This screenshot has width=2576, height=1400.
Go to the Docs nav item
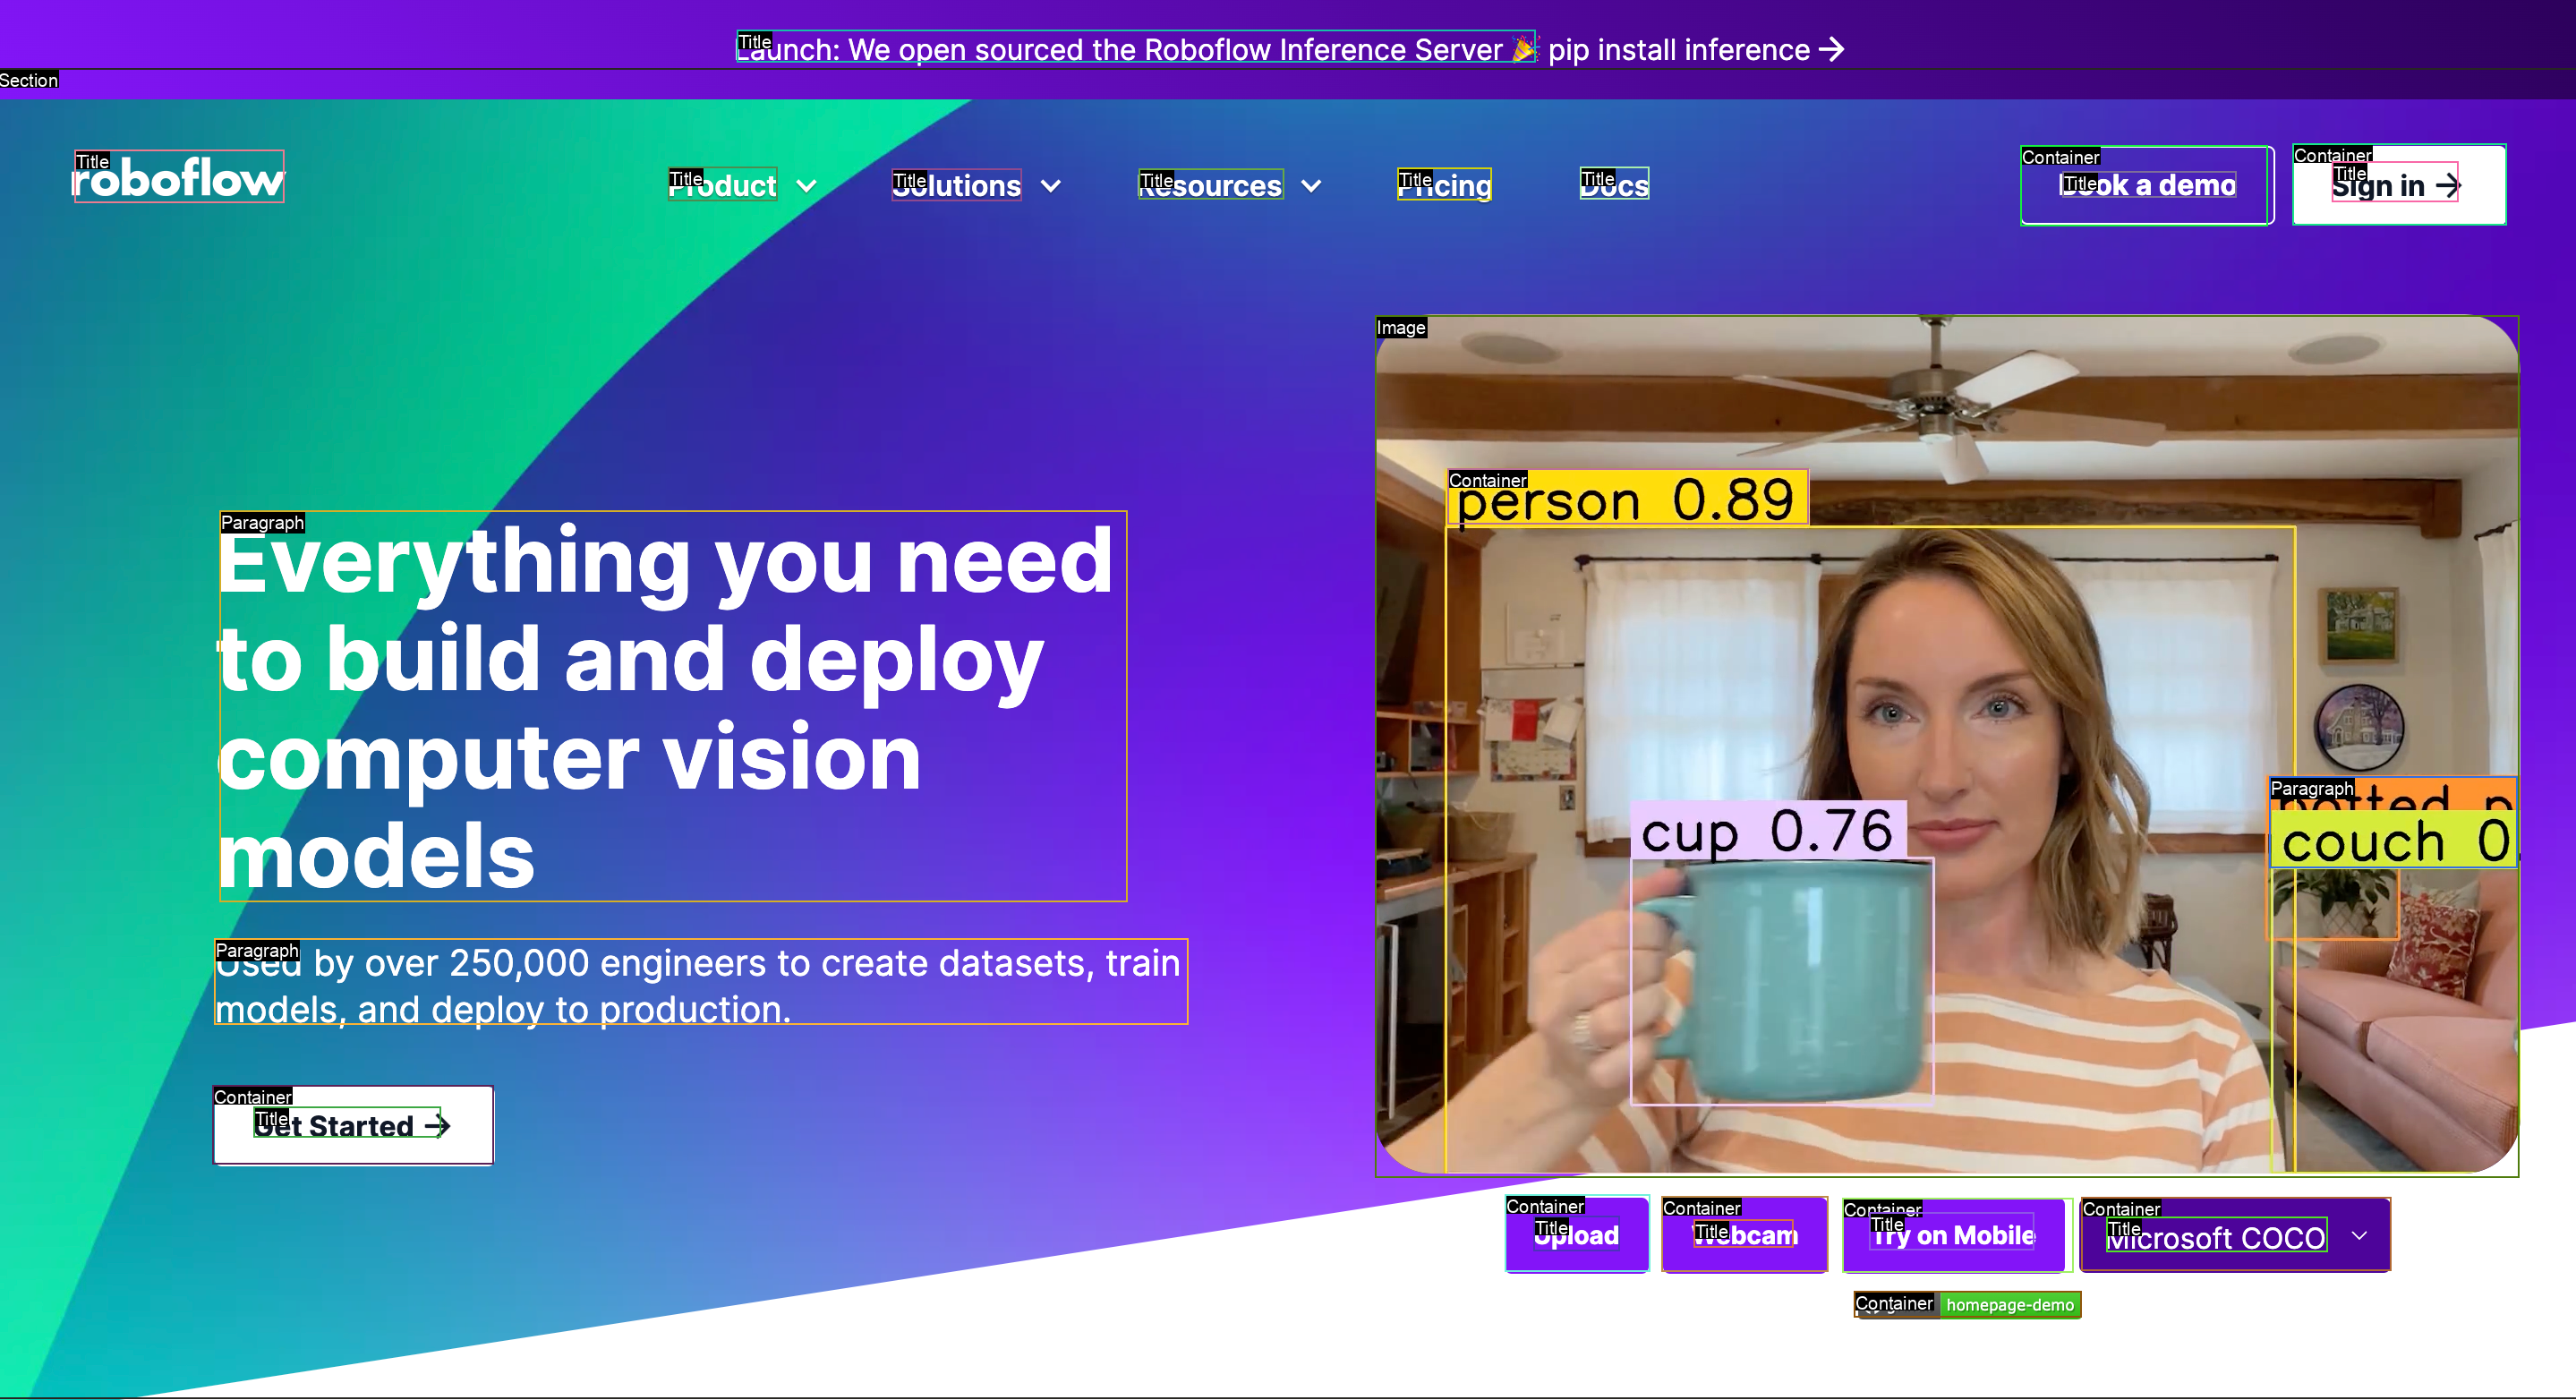[x=1614, y=185]
